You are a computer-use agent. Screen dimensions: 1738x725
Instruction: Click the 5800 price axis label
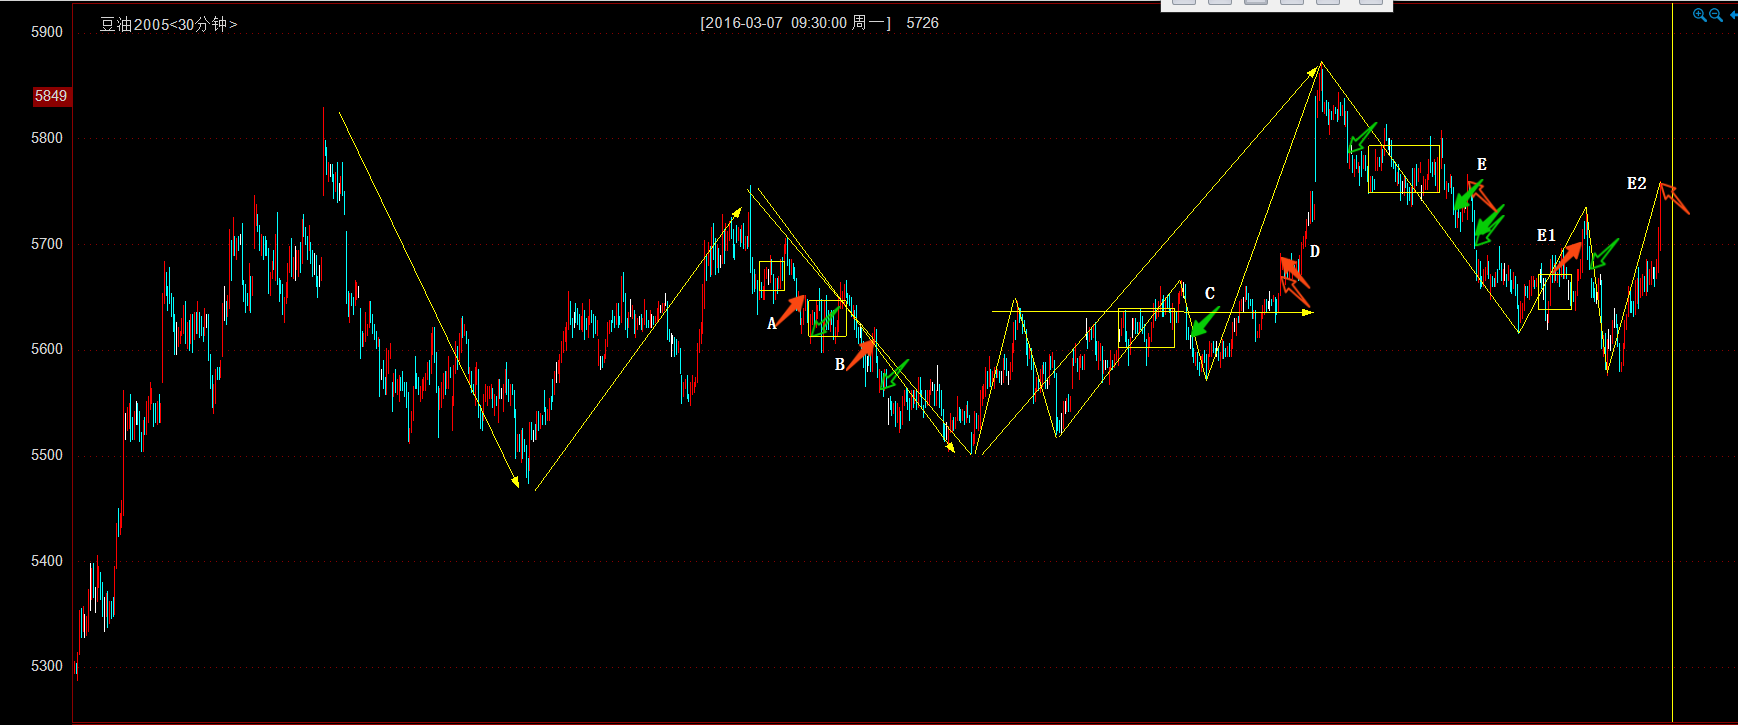pyautogui.click(x=47, y=138)
